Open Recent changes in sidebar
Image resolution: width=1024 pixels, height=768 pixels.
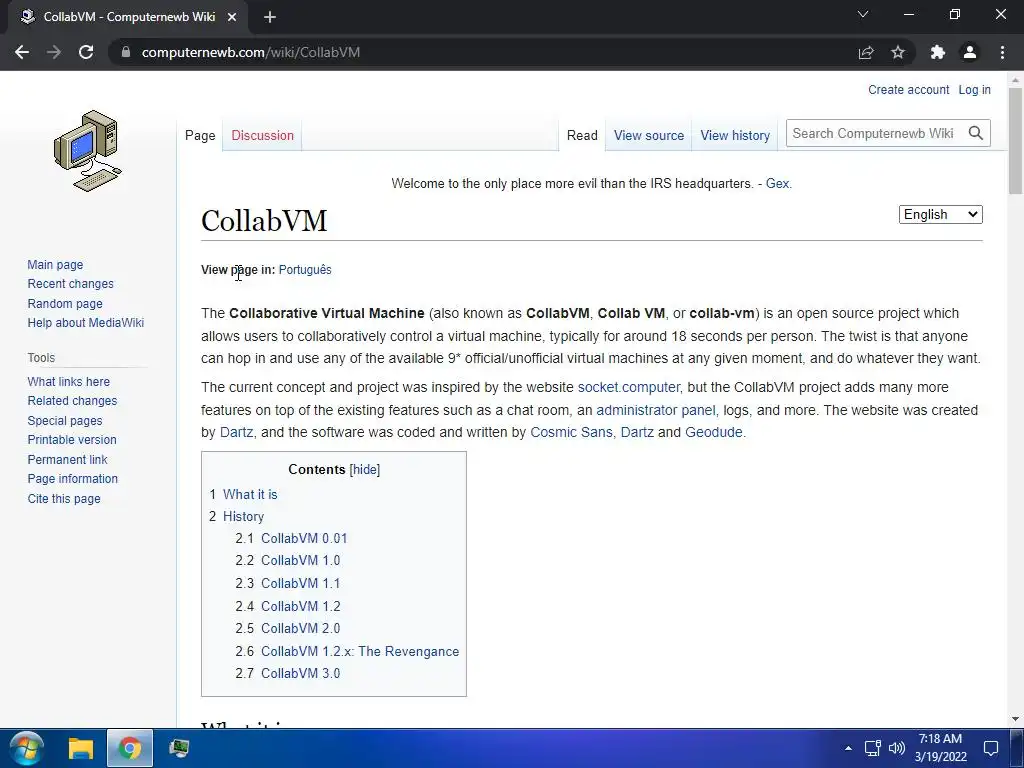[x=71, y=284]
